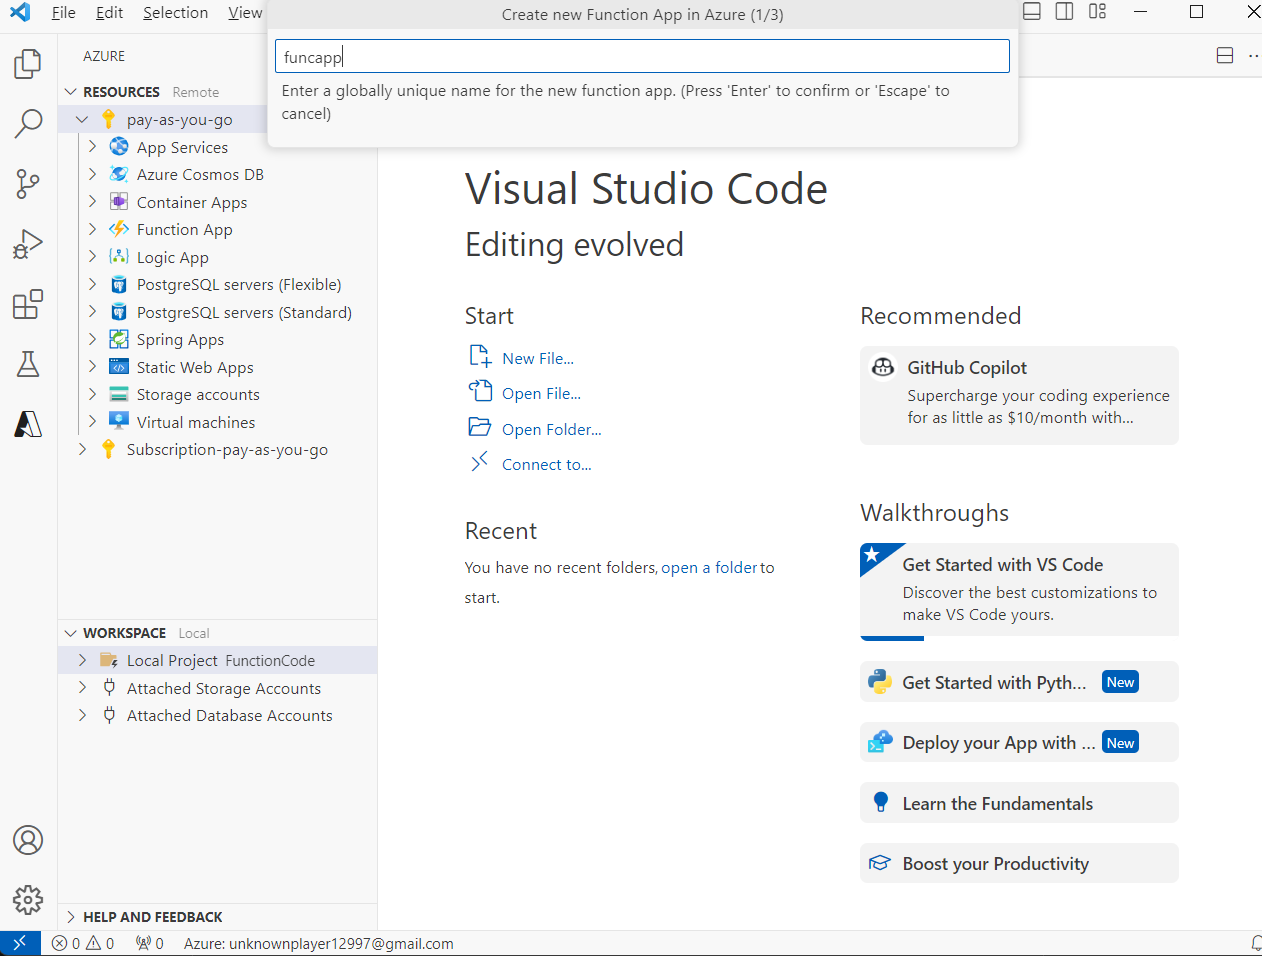
Task: Open Run and Debug view
Action: point(28,244)
